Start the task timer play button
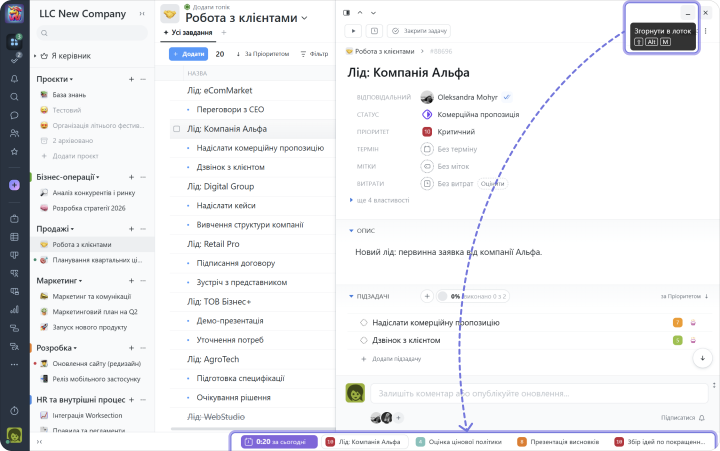 click(352, 31)
